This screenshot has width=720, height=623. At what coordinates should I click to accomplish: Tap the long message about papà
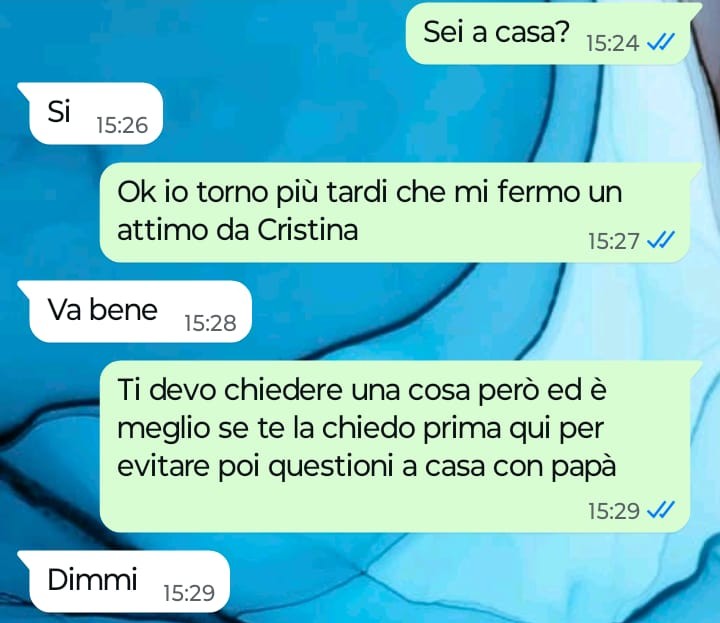395,447
